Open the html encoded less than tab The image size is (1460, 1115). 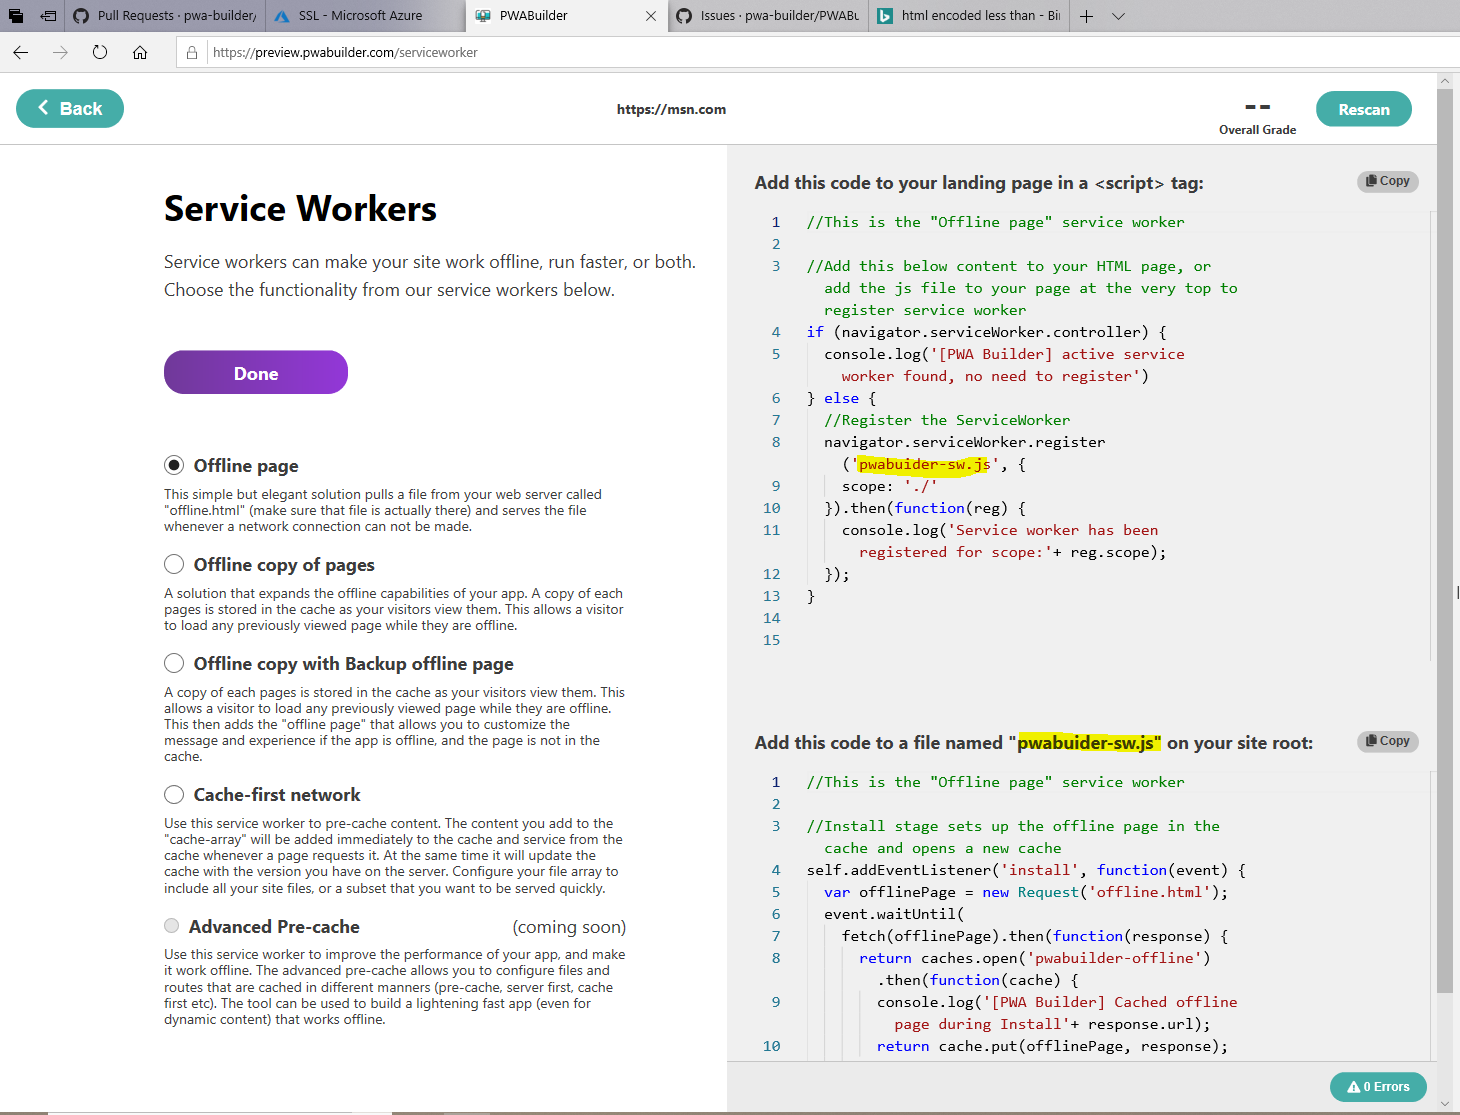point(970,16)
